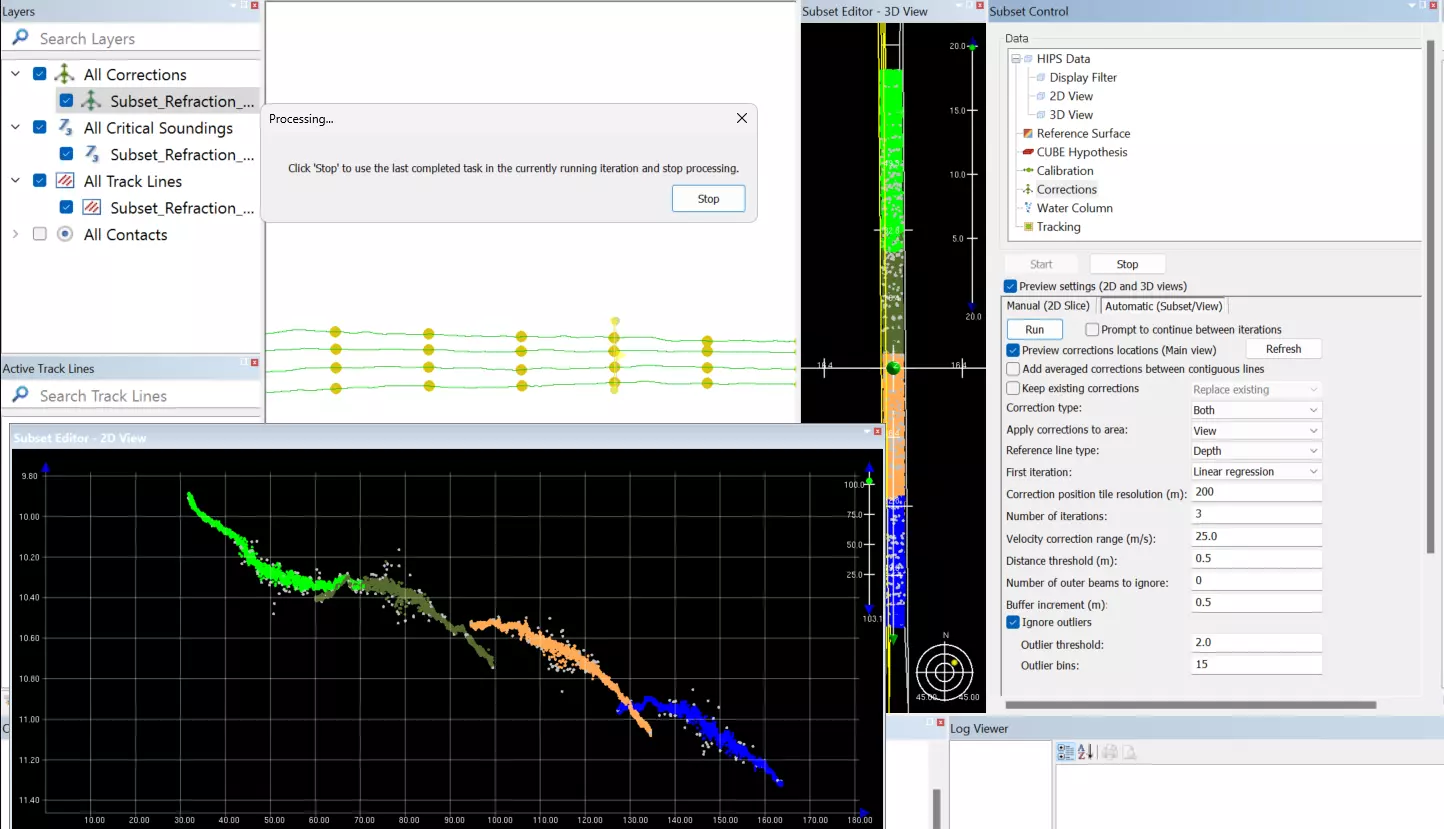Select Reference Surface in the Data tree
Screen dimensions: 1444x829
pos(1082,133)
